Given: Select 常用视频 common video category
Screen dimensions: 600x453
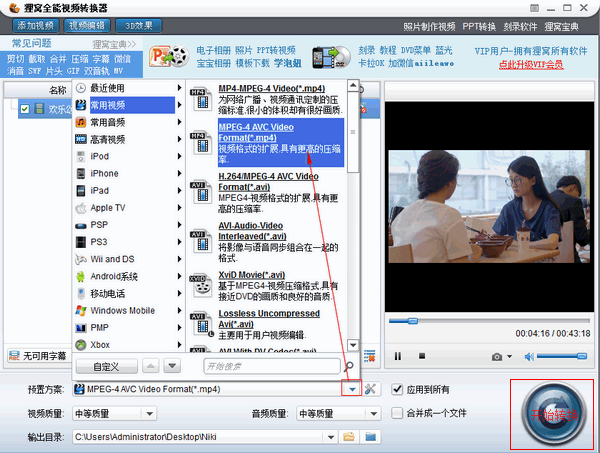Looking at the screenshot, I should tap(128, 105).
